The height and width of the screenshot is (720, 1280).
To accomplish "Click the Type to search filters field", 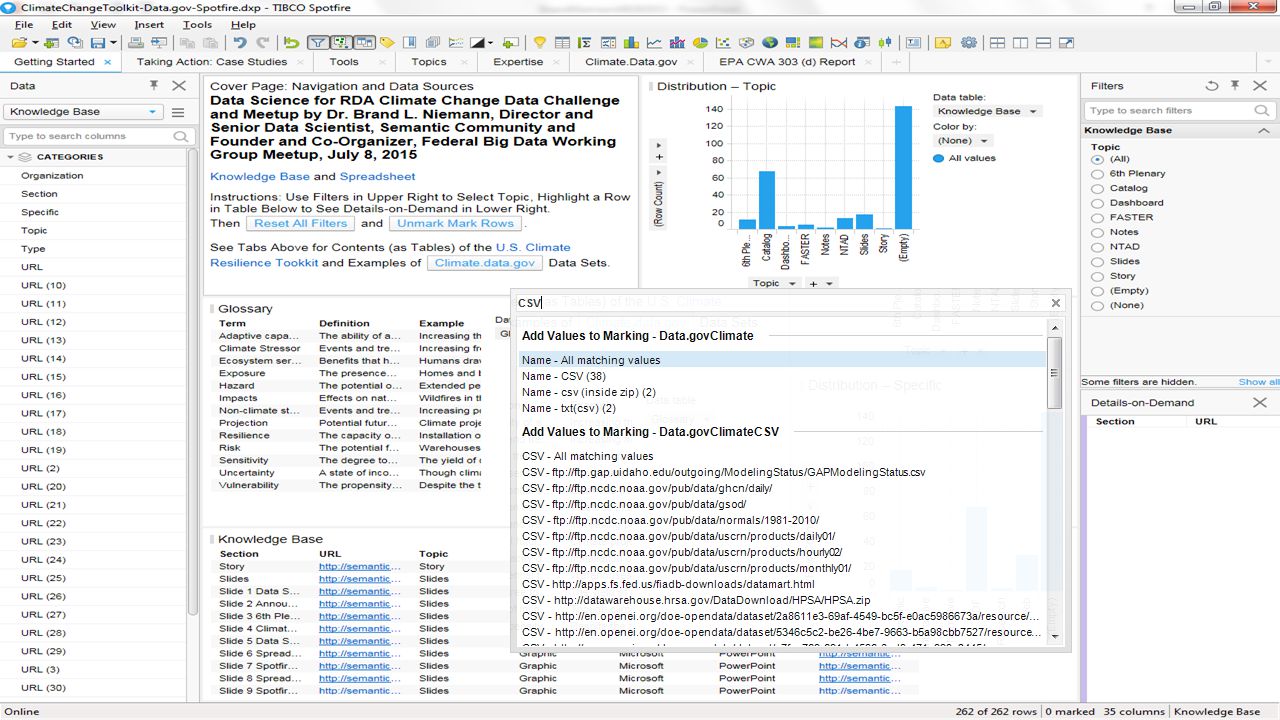I will click(1178, 111).
